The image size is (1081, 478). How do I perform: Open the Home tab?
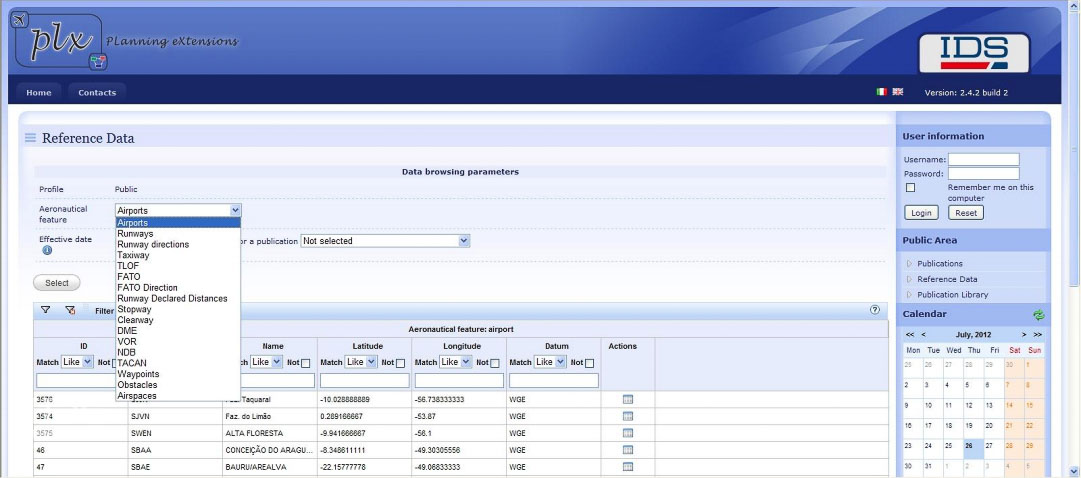(x=39, y=92)
